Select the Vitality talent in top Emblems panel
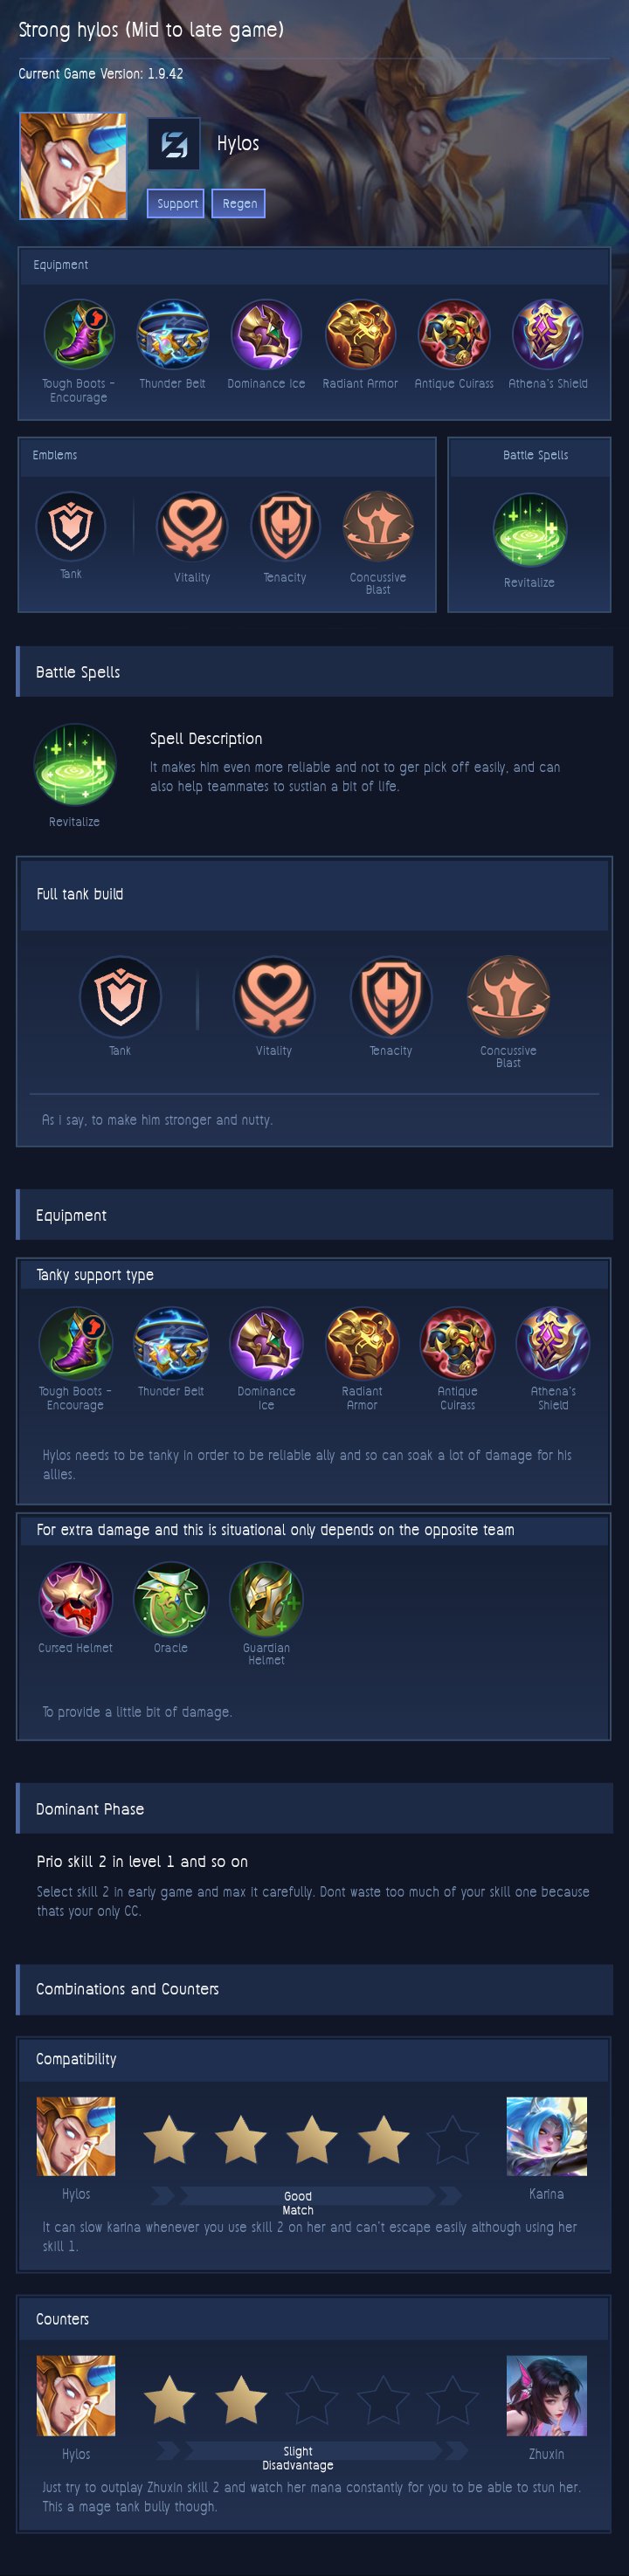The image size is (629, 2576). pos(192,526)
